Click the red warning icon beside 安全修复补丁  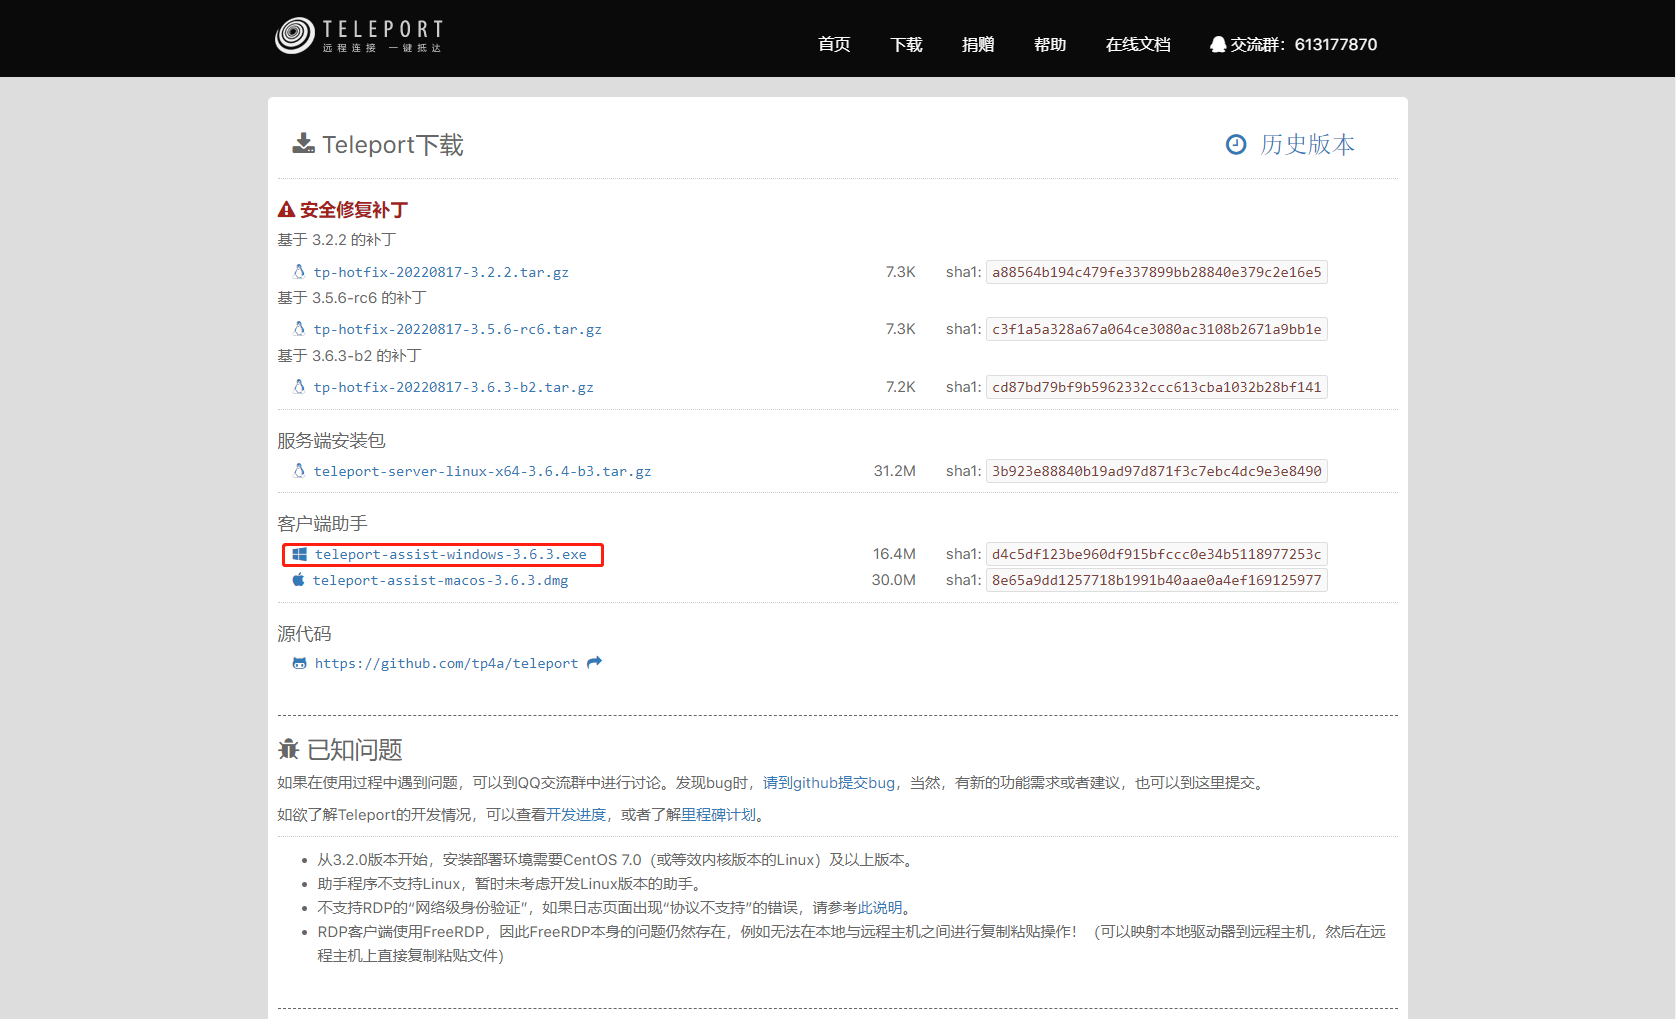[x=286, y=210]
